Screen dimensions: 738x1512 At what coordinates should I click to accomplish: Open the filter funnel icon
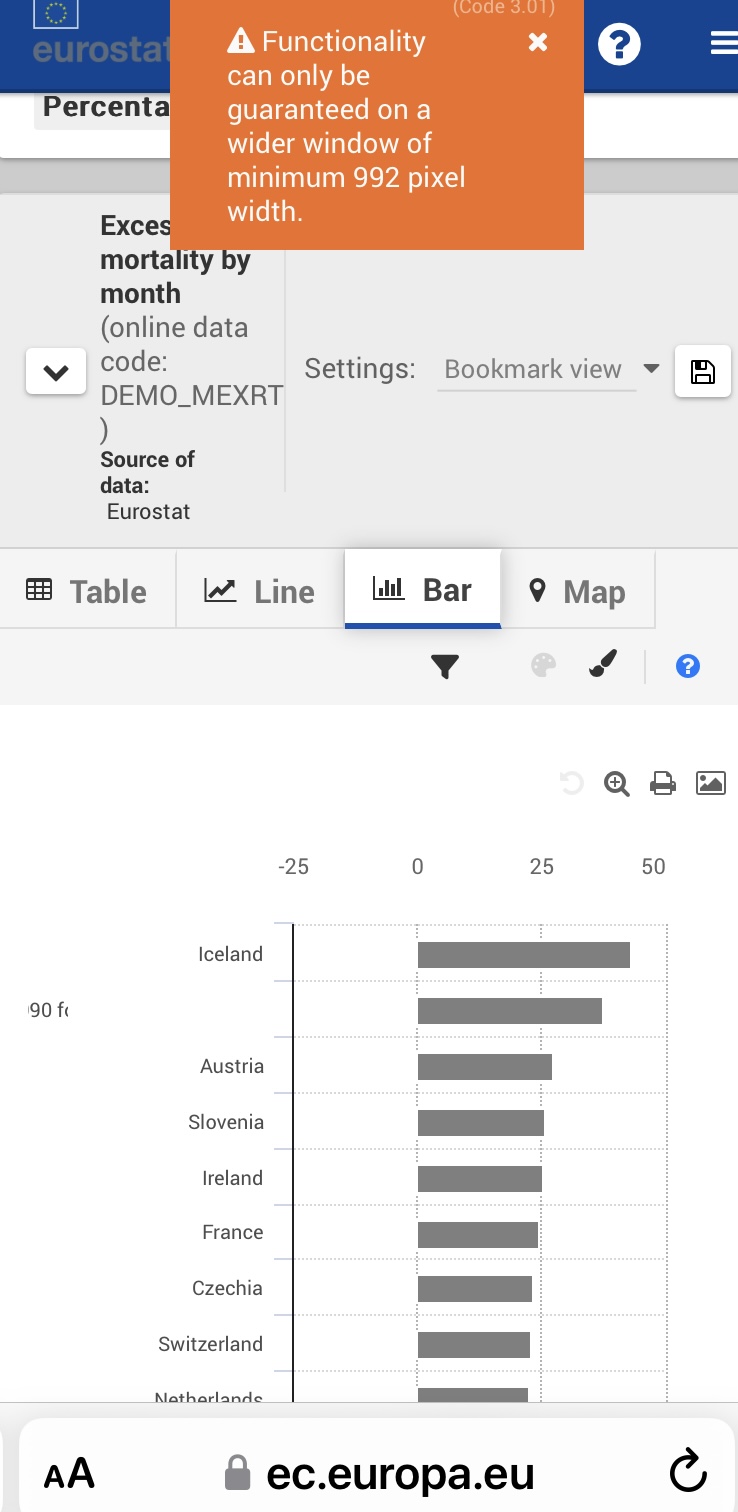(x=445, y=666)
